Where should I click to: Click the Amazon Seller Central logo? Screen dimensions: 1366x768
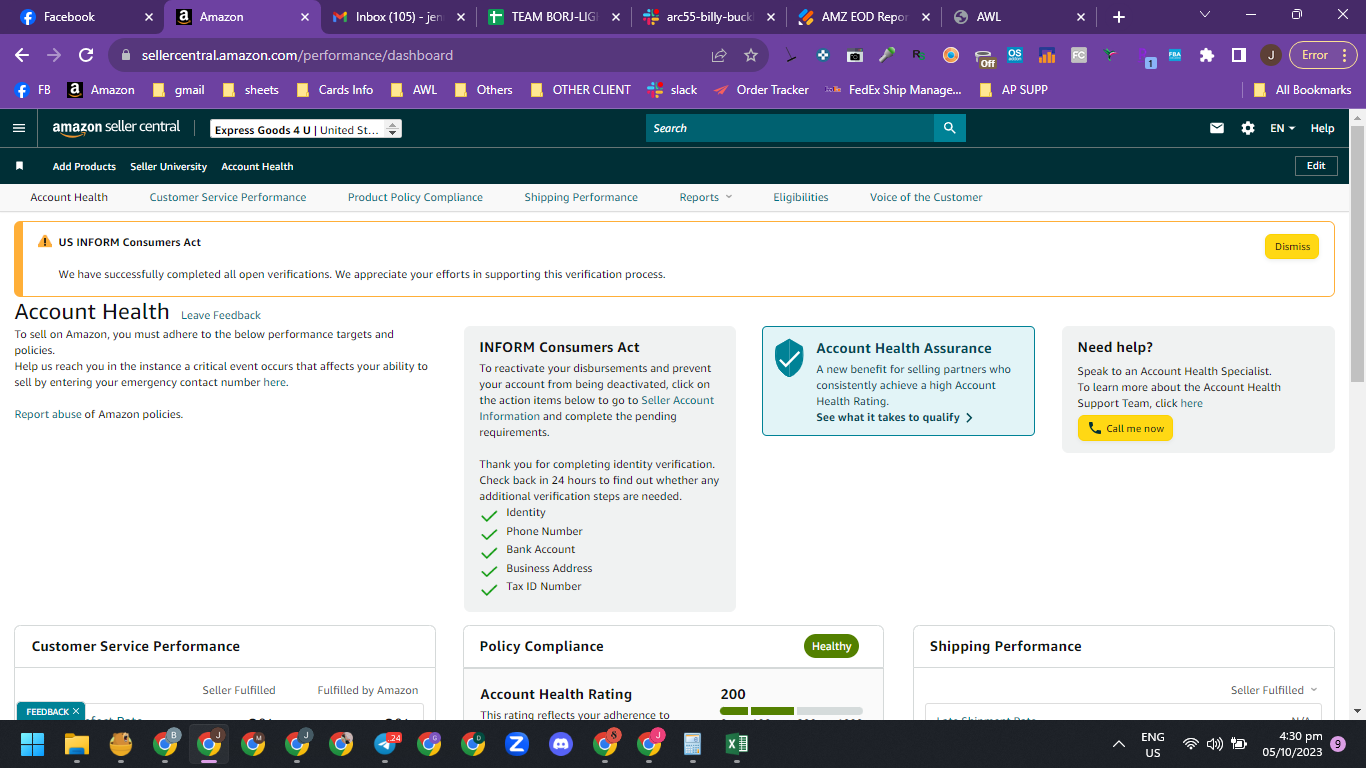point(116,128)
